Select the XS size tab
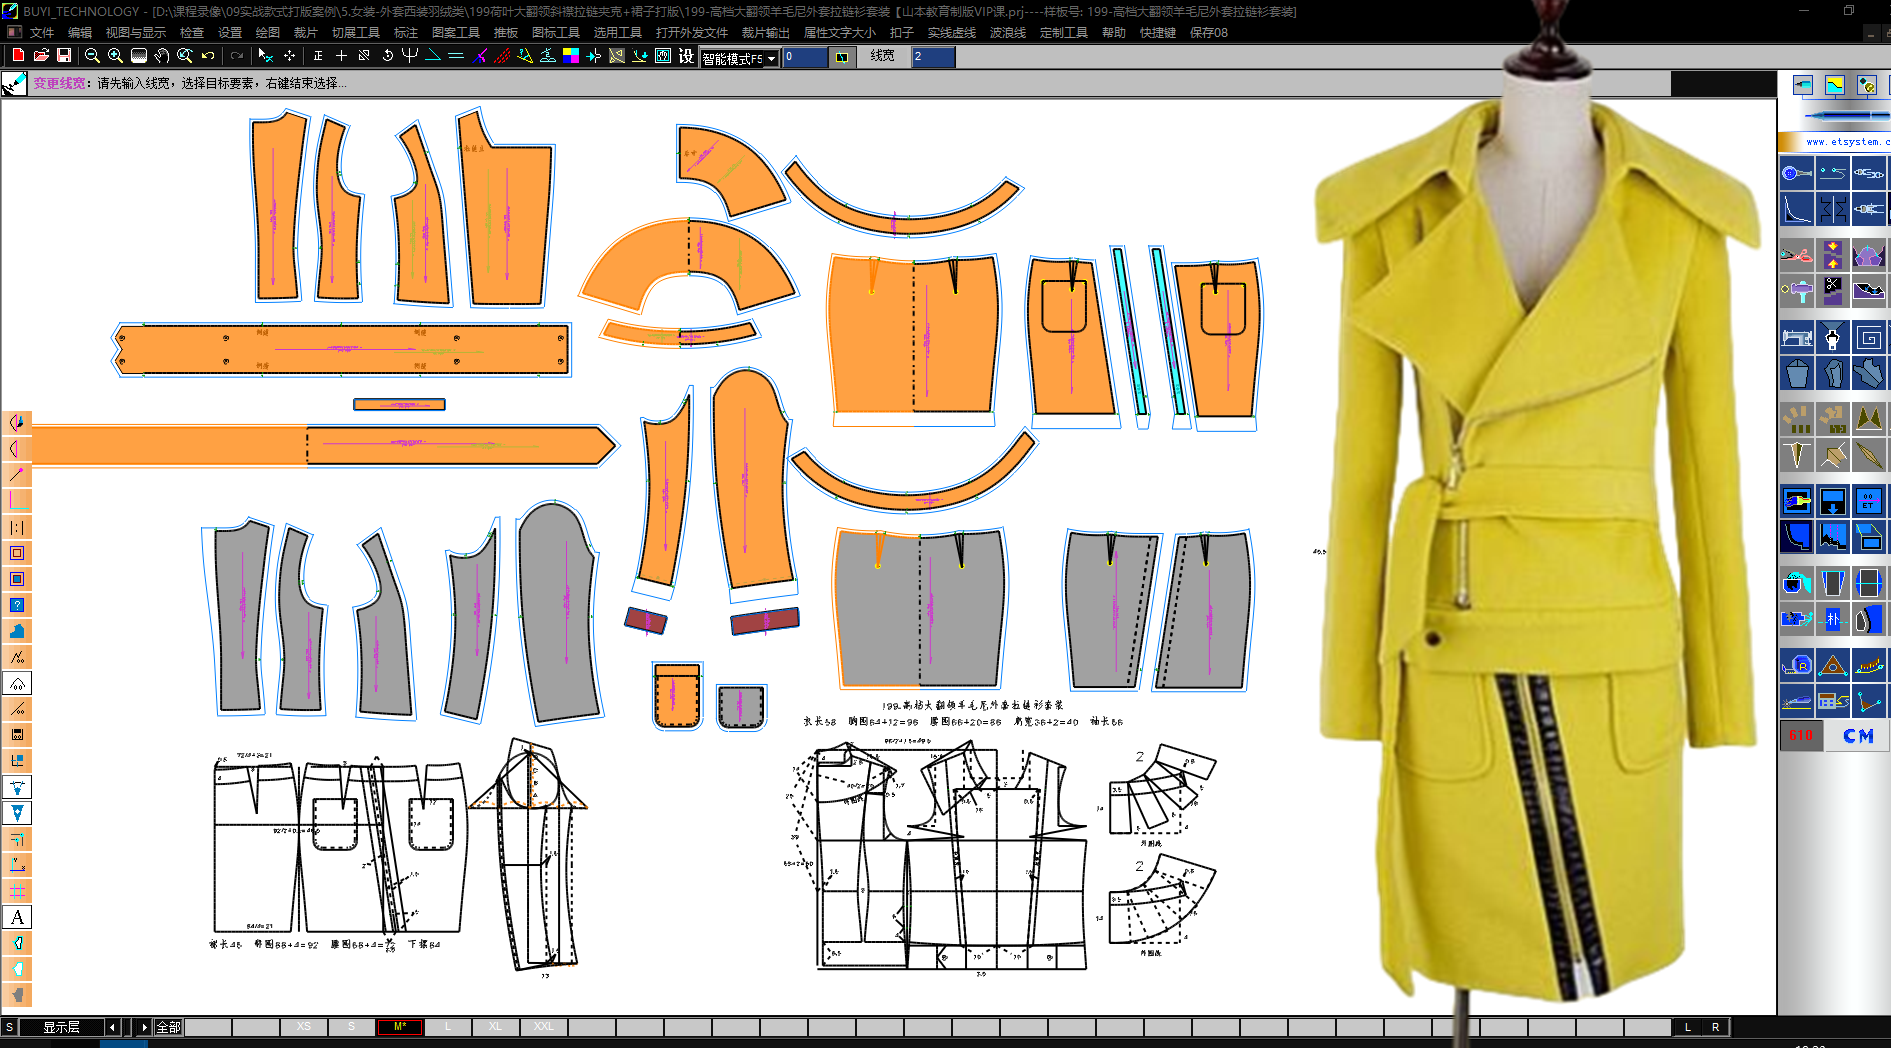The height and width of the screenshot is (1048, 1891). [x=304, y=1027]
